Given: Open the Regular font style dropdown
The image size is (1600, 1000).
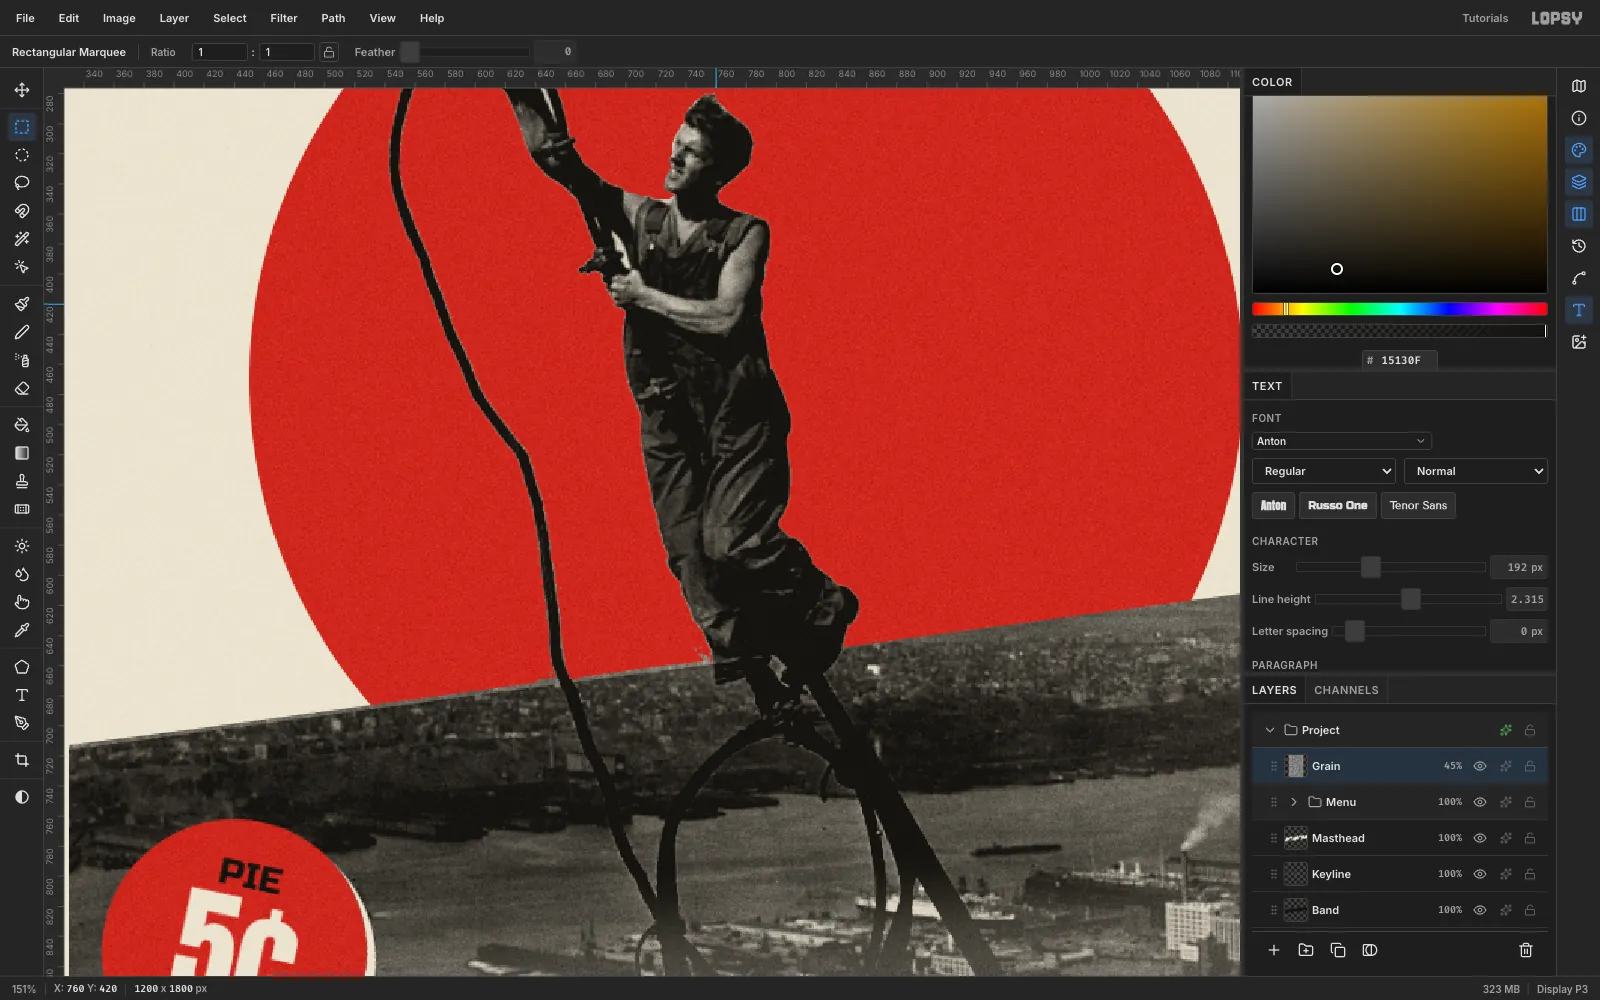Looking at the screenshot, I should point(1323,471).
